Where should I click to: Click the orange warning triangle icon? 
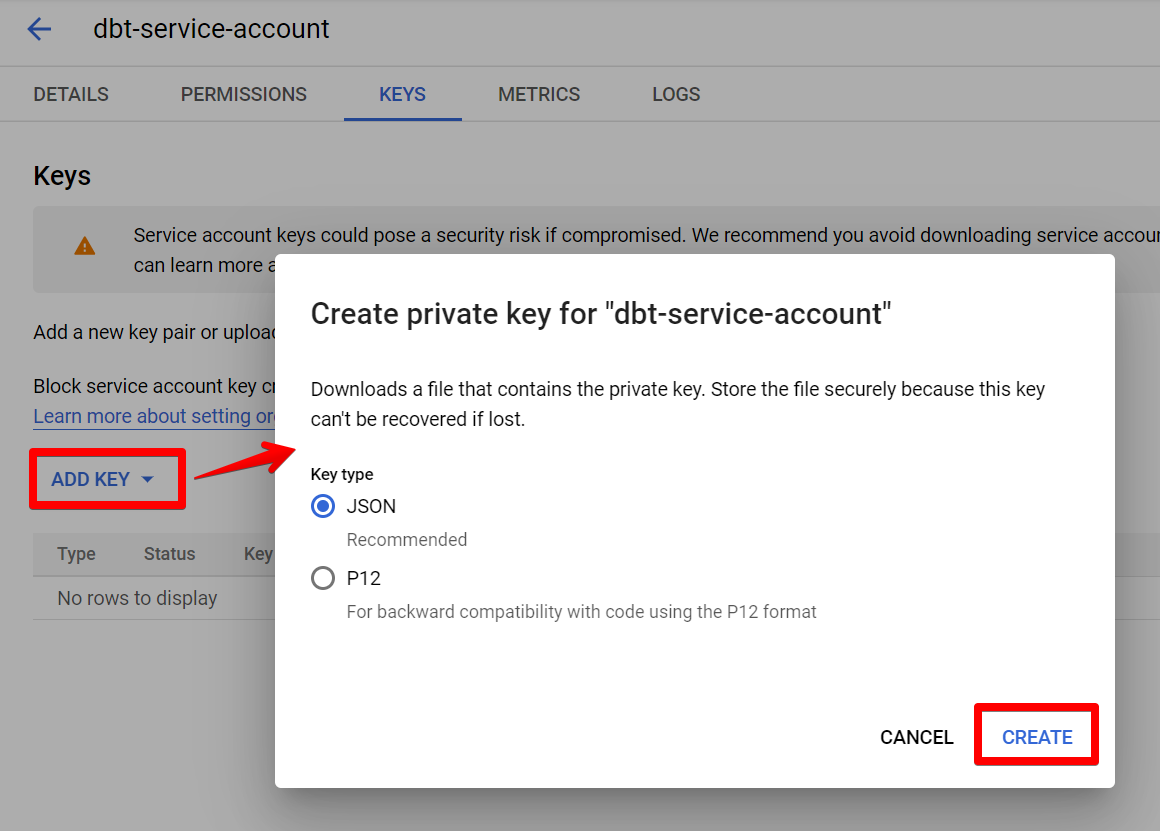(85, 246)
